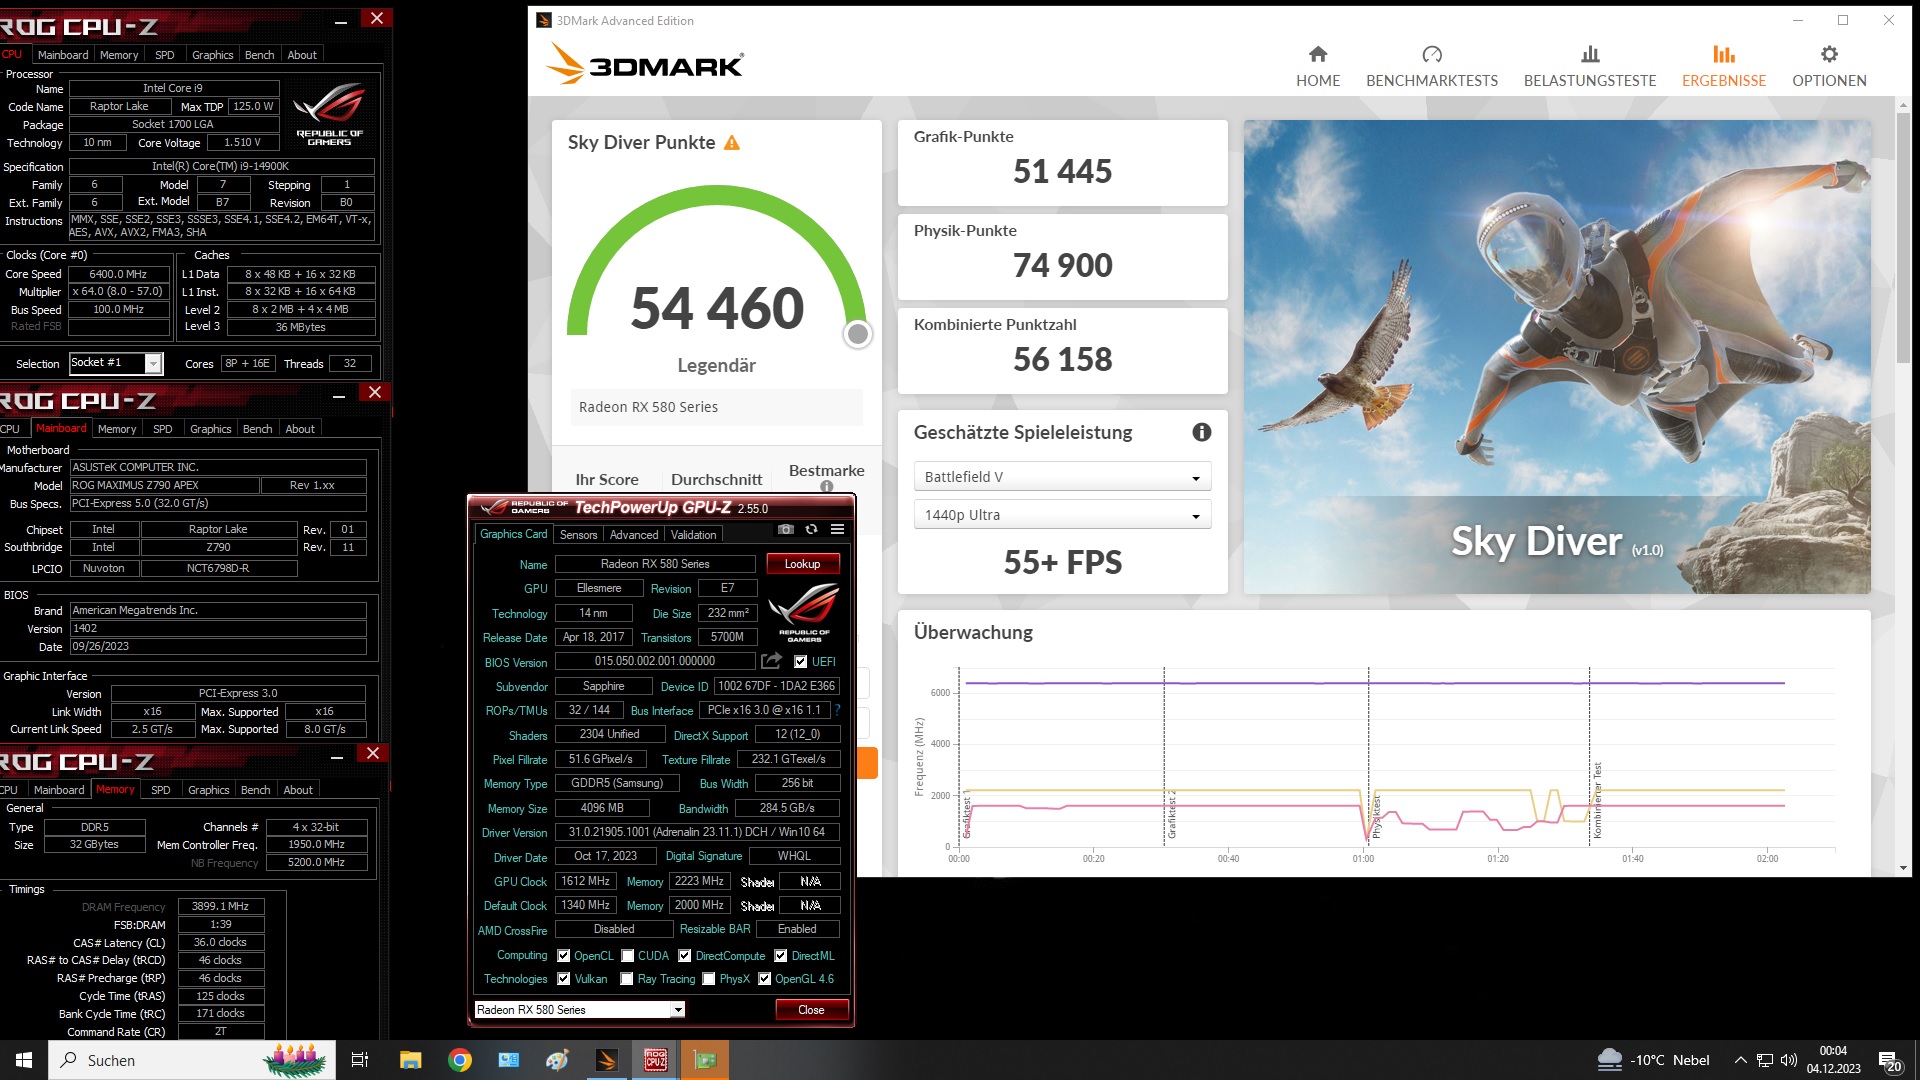Screen dimensions: 1920x1080
Task: Click the Sky Diver score gauge knob
Action: click(857, 334)
